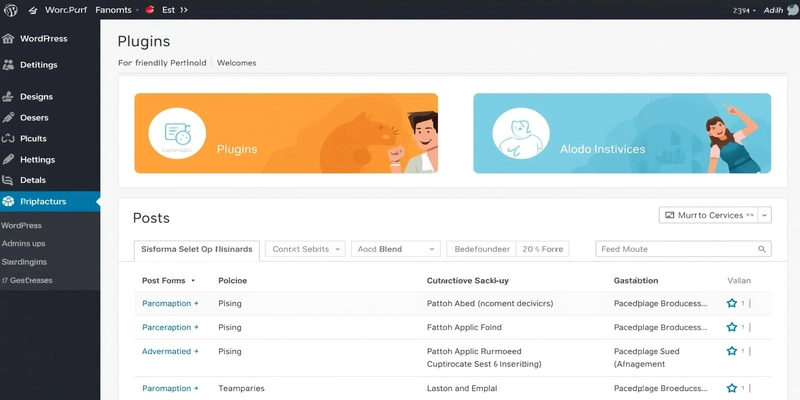Click the Polcioe column header

tap(232, 281)
